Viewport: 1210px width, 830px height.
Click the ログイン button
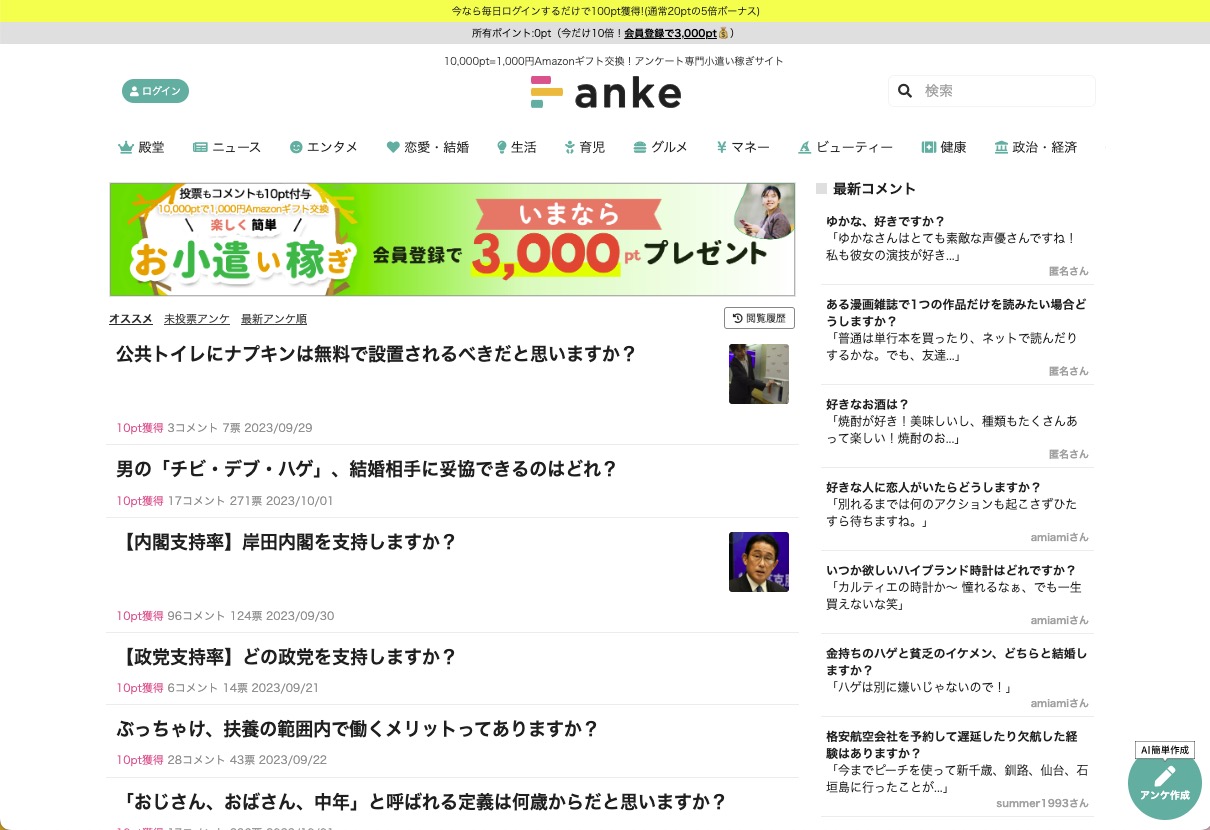click(x=155, y=91)
